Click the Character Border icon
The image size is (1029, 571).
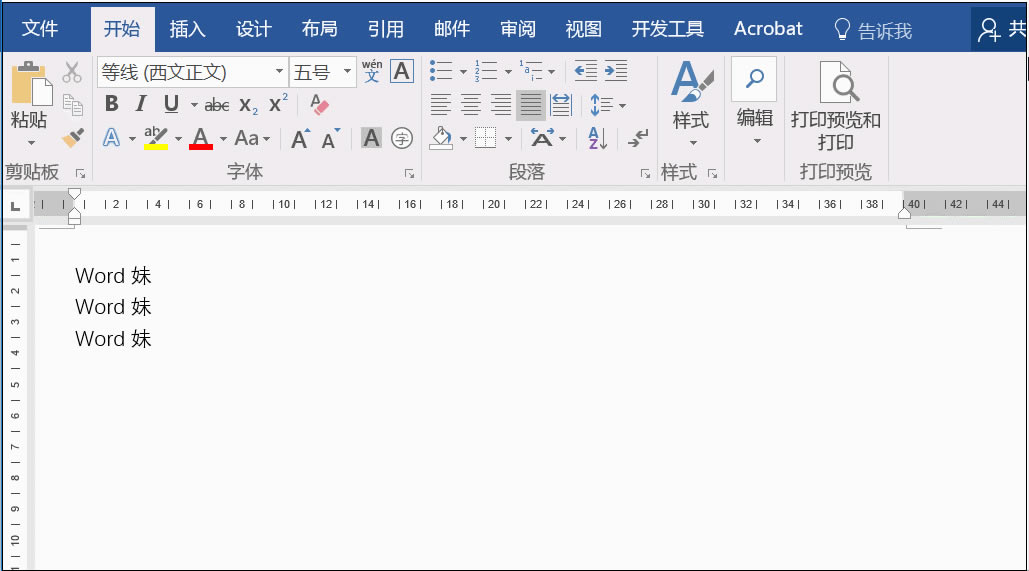pos(402,71)
